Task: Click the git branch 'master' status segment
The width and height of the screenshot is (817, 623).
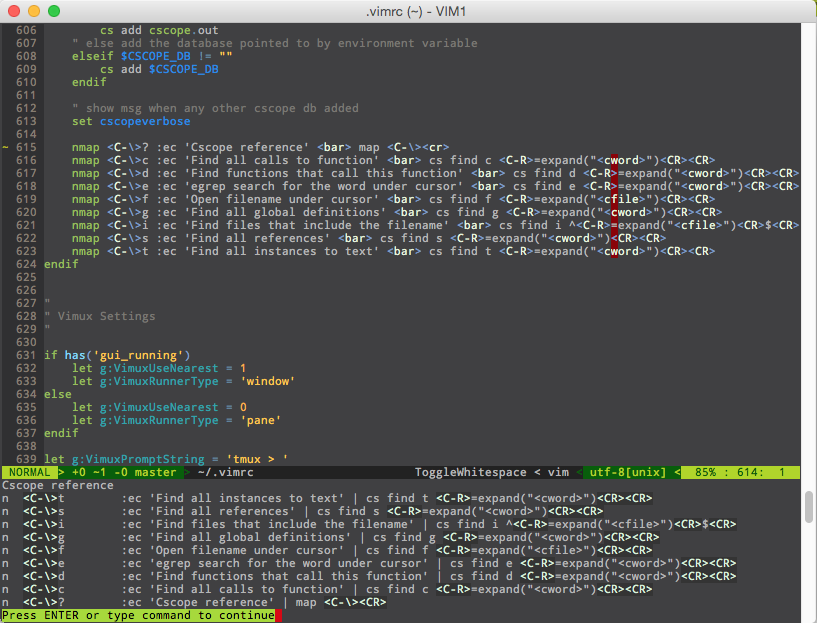Action: (155, 472)
